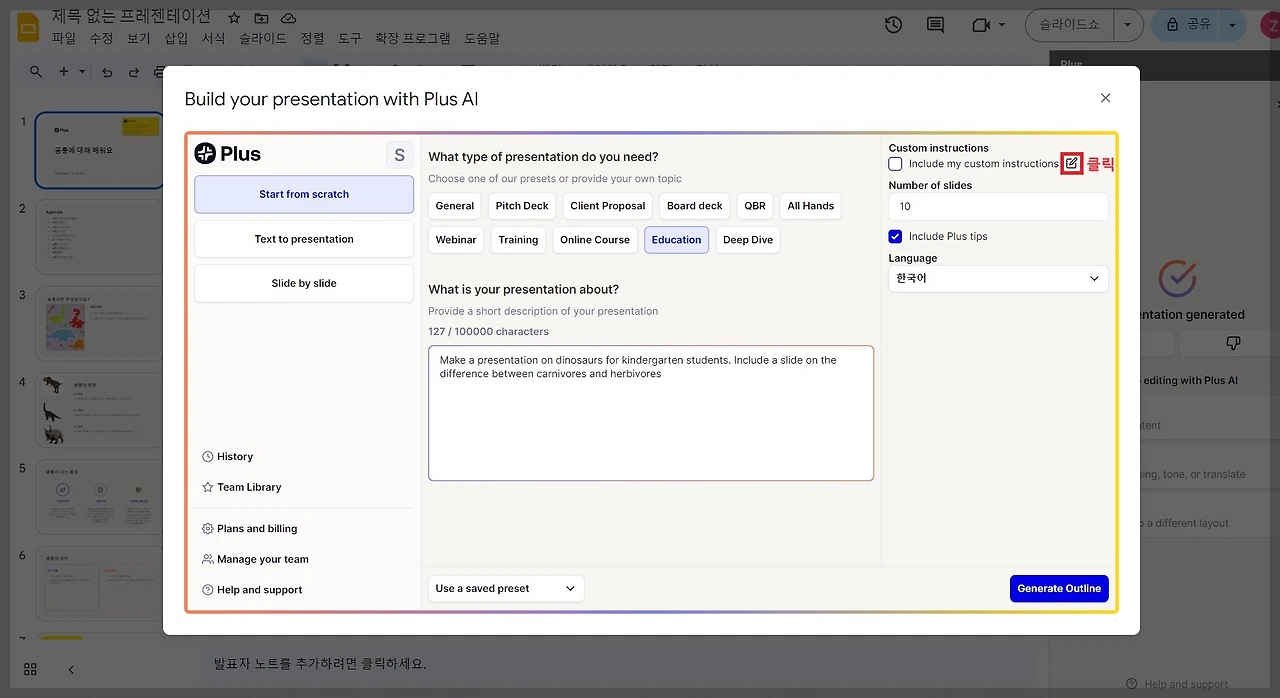Choose the Education preset

[x=677, y=240]
